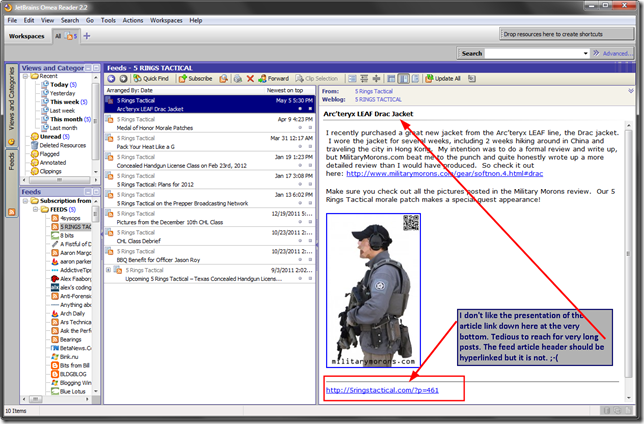
Task: Collapse the Recent folder in views tree
Action: (x=25, y=76)
